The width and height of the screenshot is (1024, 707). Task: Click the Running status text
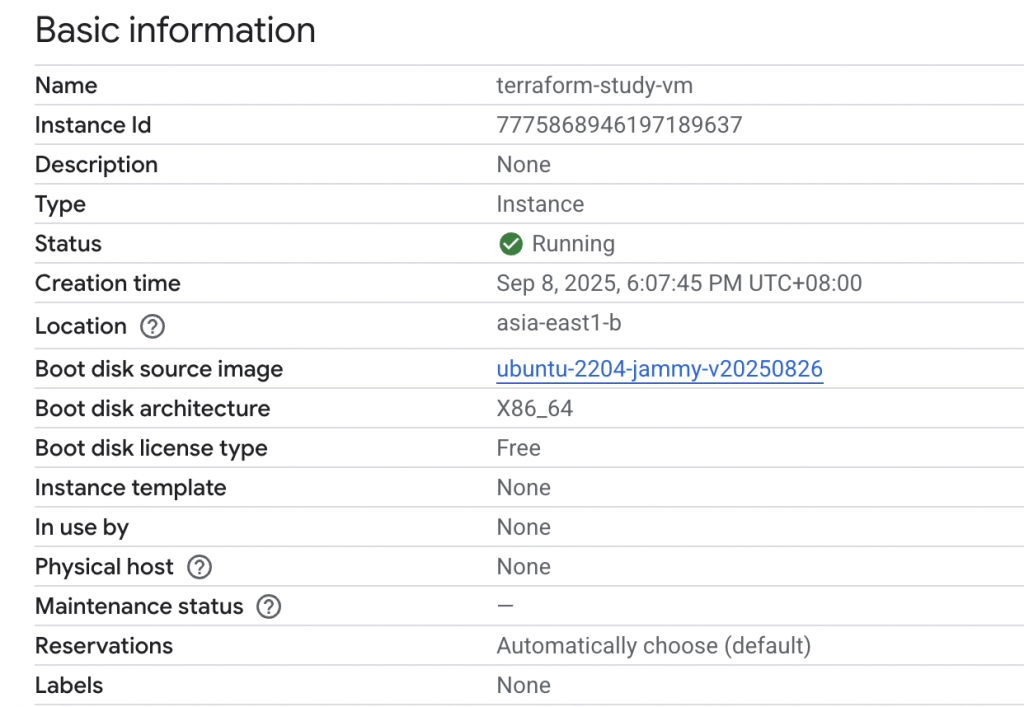(x=573, y=244)
